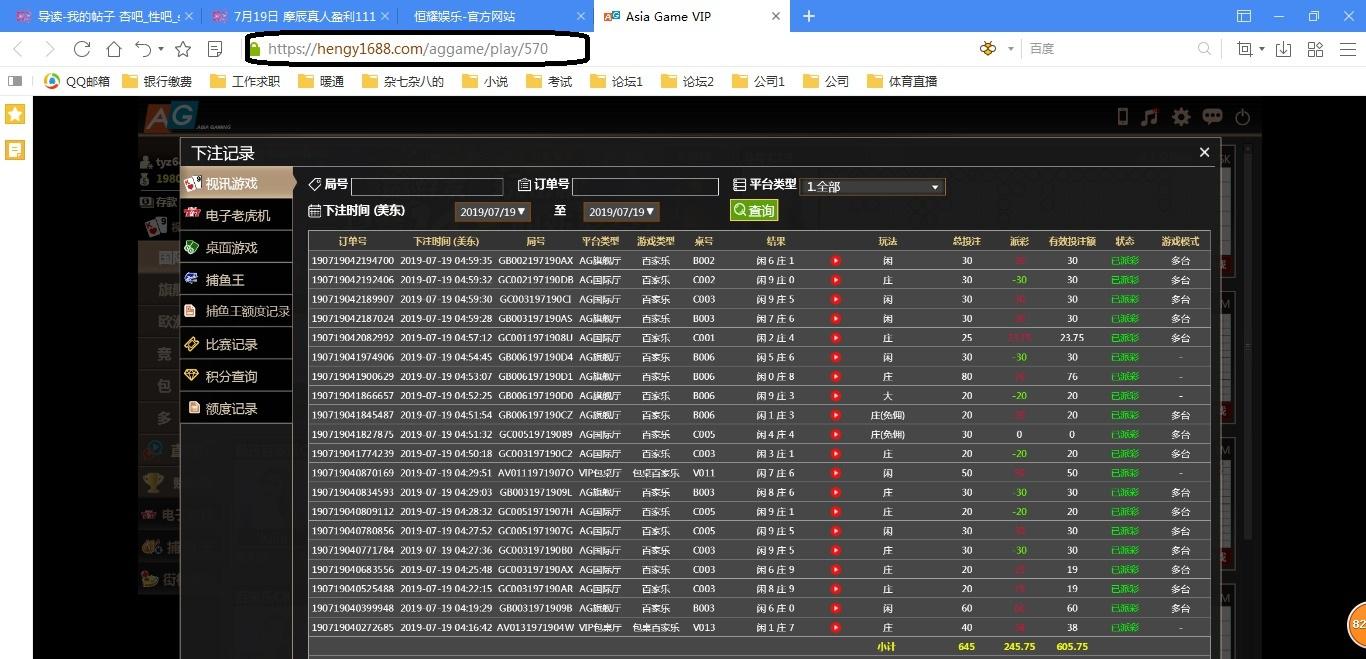This screenshot has width=1366, height=659.
Task: Play replay for order 190719041845487
Action: pyautogui.click(x=836, y=415)
